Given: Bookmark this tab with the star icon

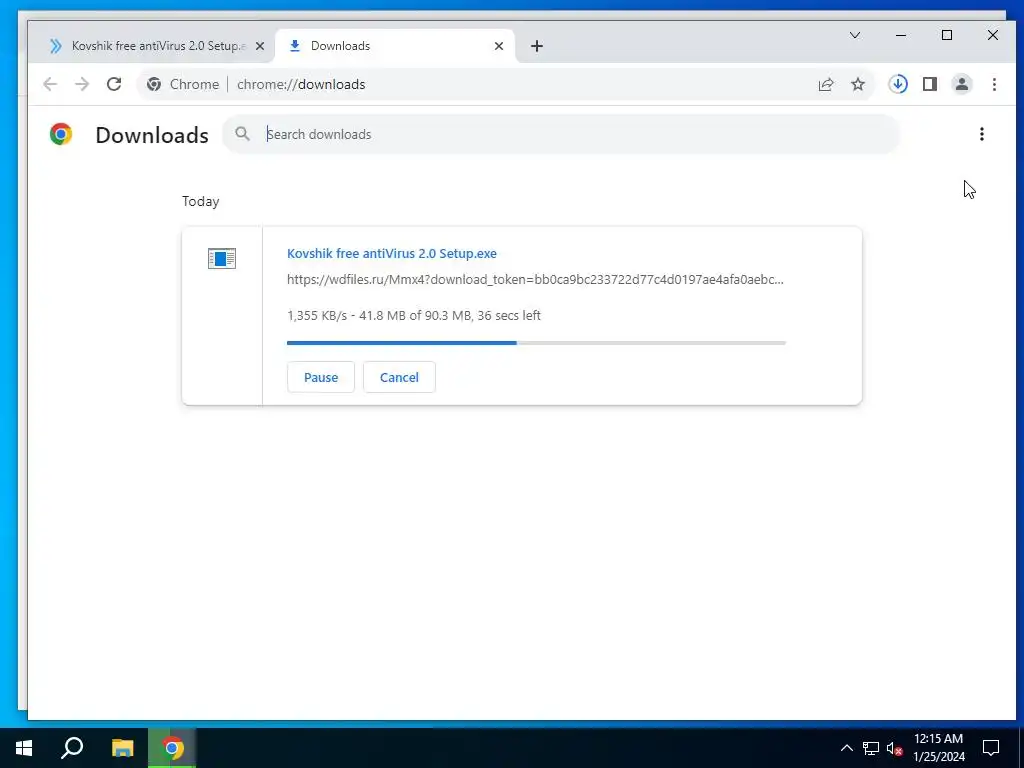Looking at the screenshot, I should (858, 84).
